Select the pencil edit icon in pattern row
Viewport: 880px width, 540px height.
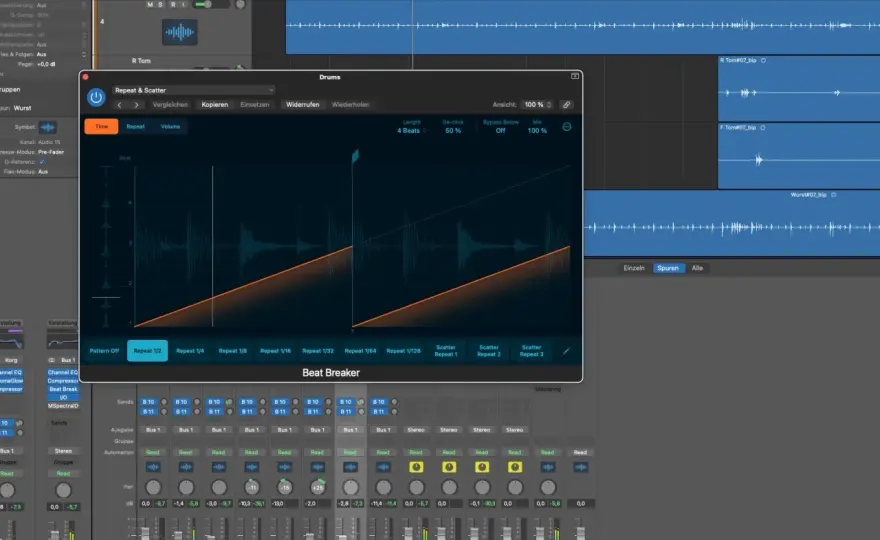tap(566, 351)
